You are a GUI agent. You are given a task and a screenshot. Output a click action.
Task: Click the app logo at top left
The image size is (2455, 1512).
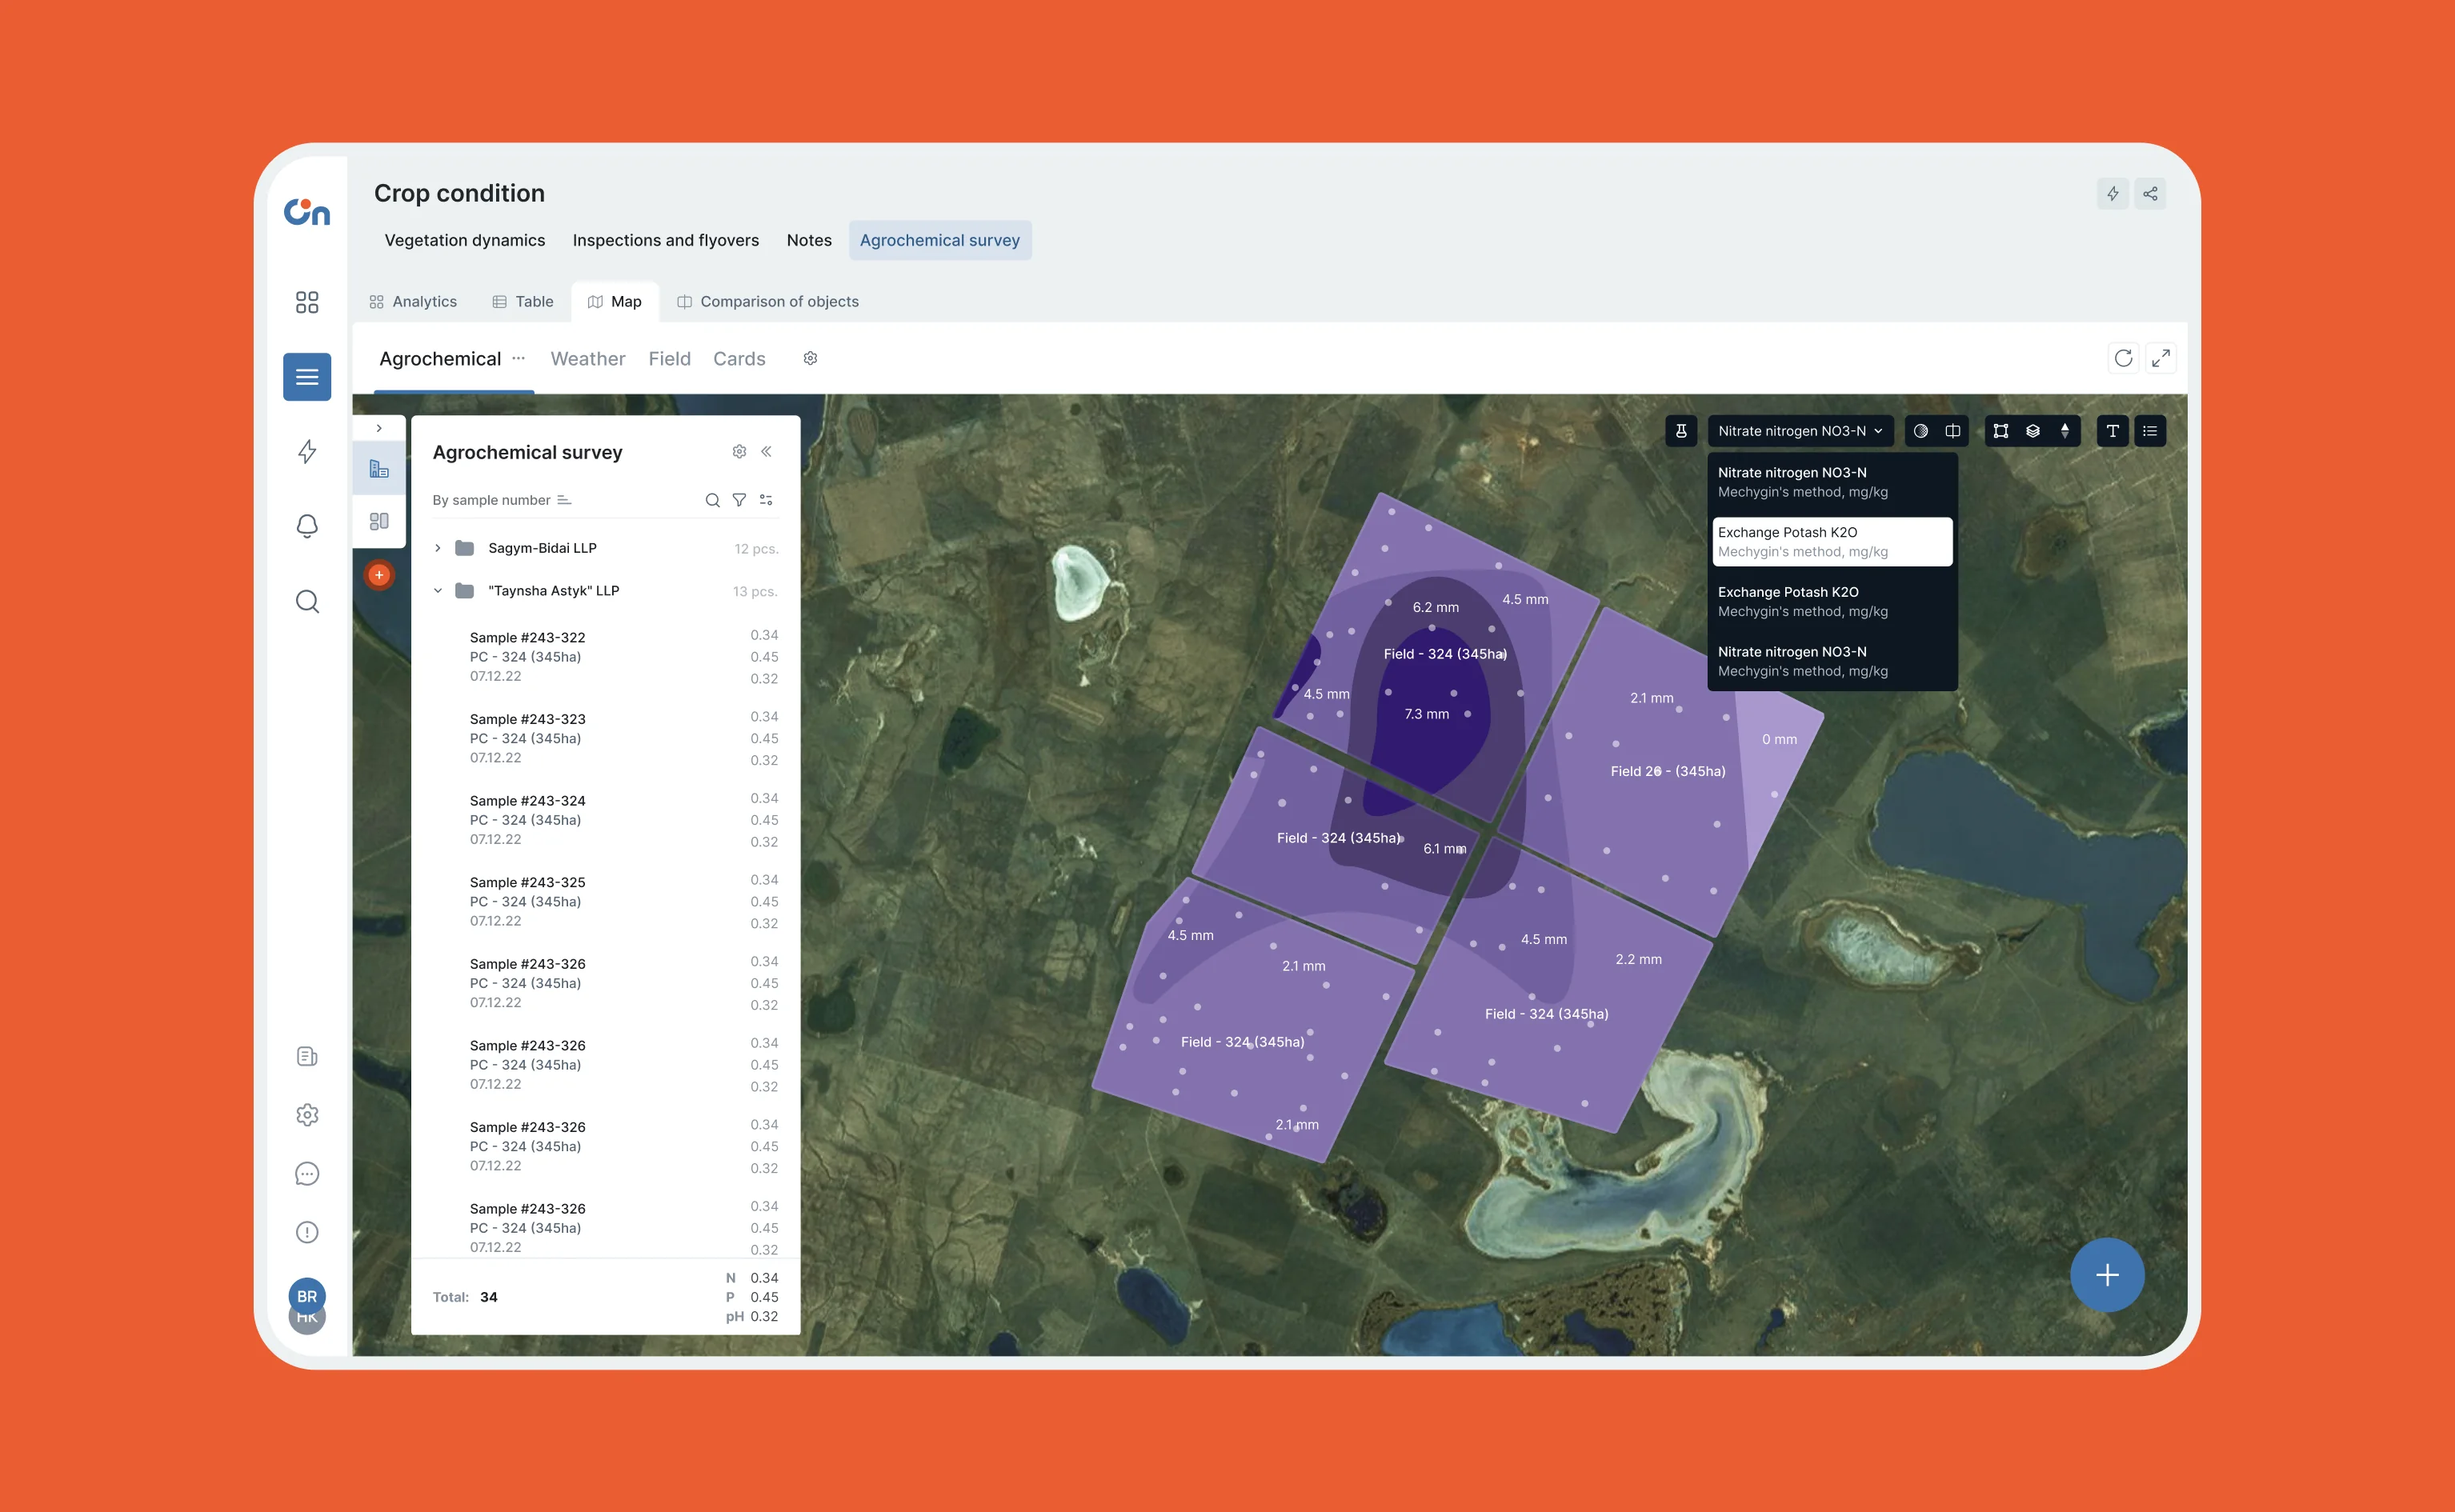[x=307, y=211]
